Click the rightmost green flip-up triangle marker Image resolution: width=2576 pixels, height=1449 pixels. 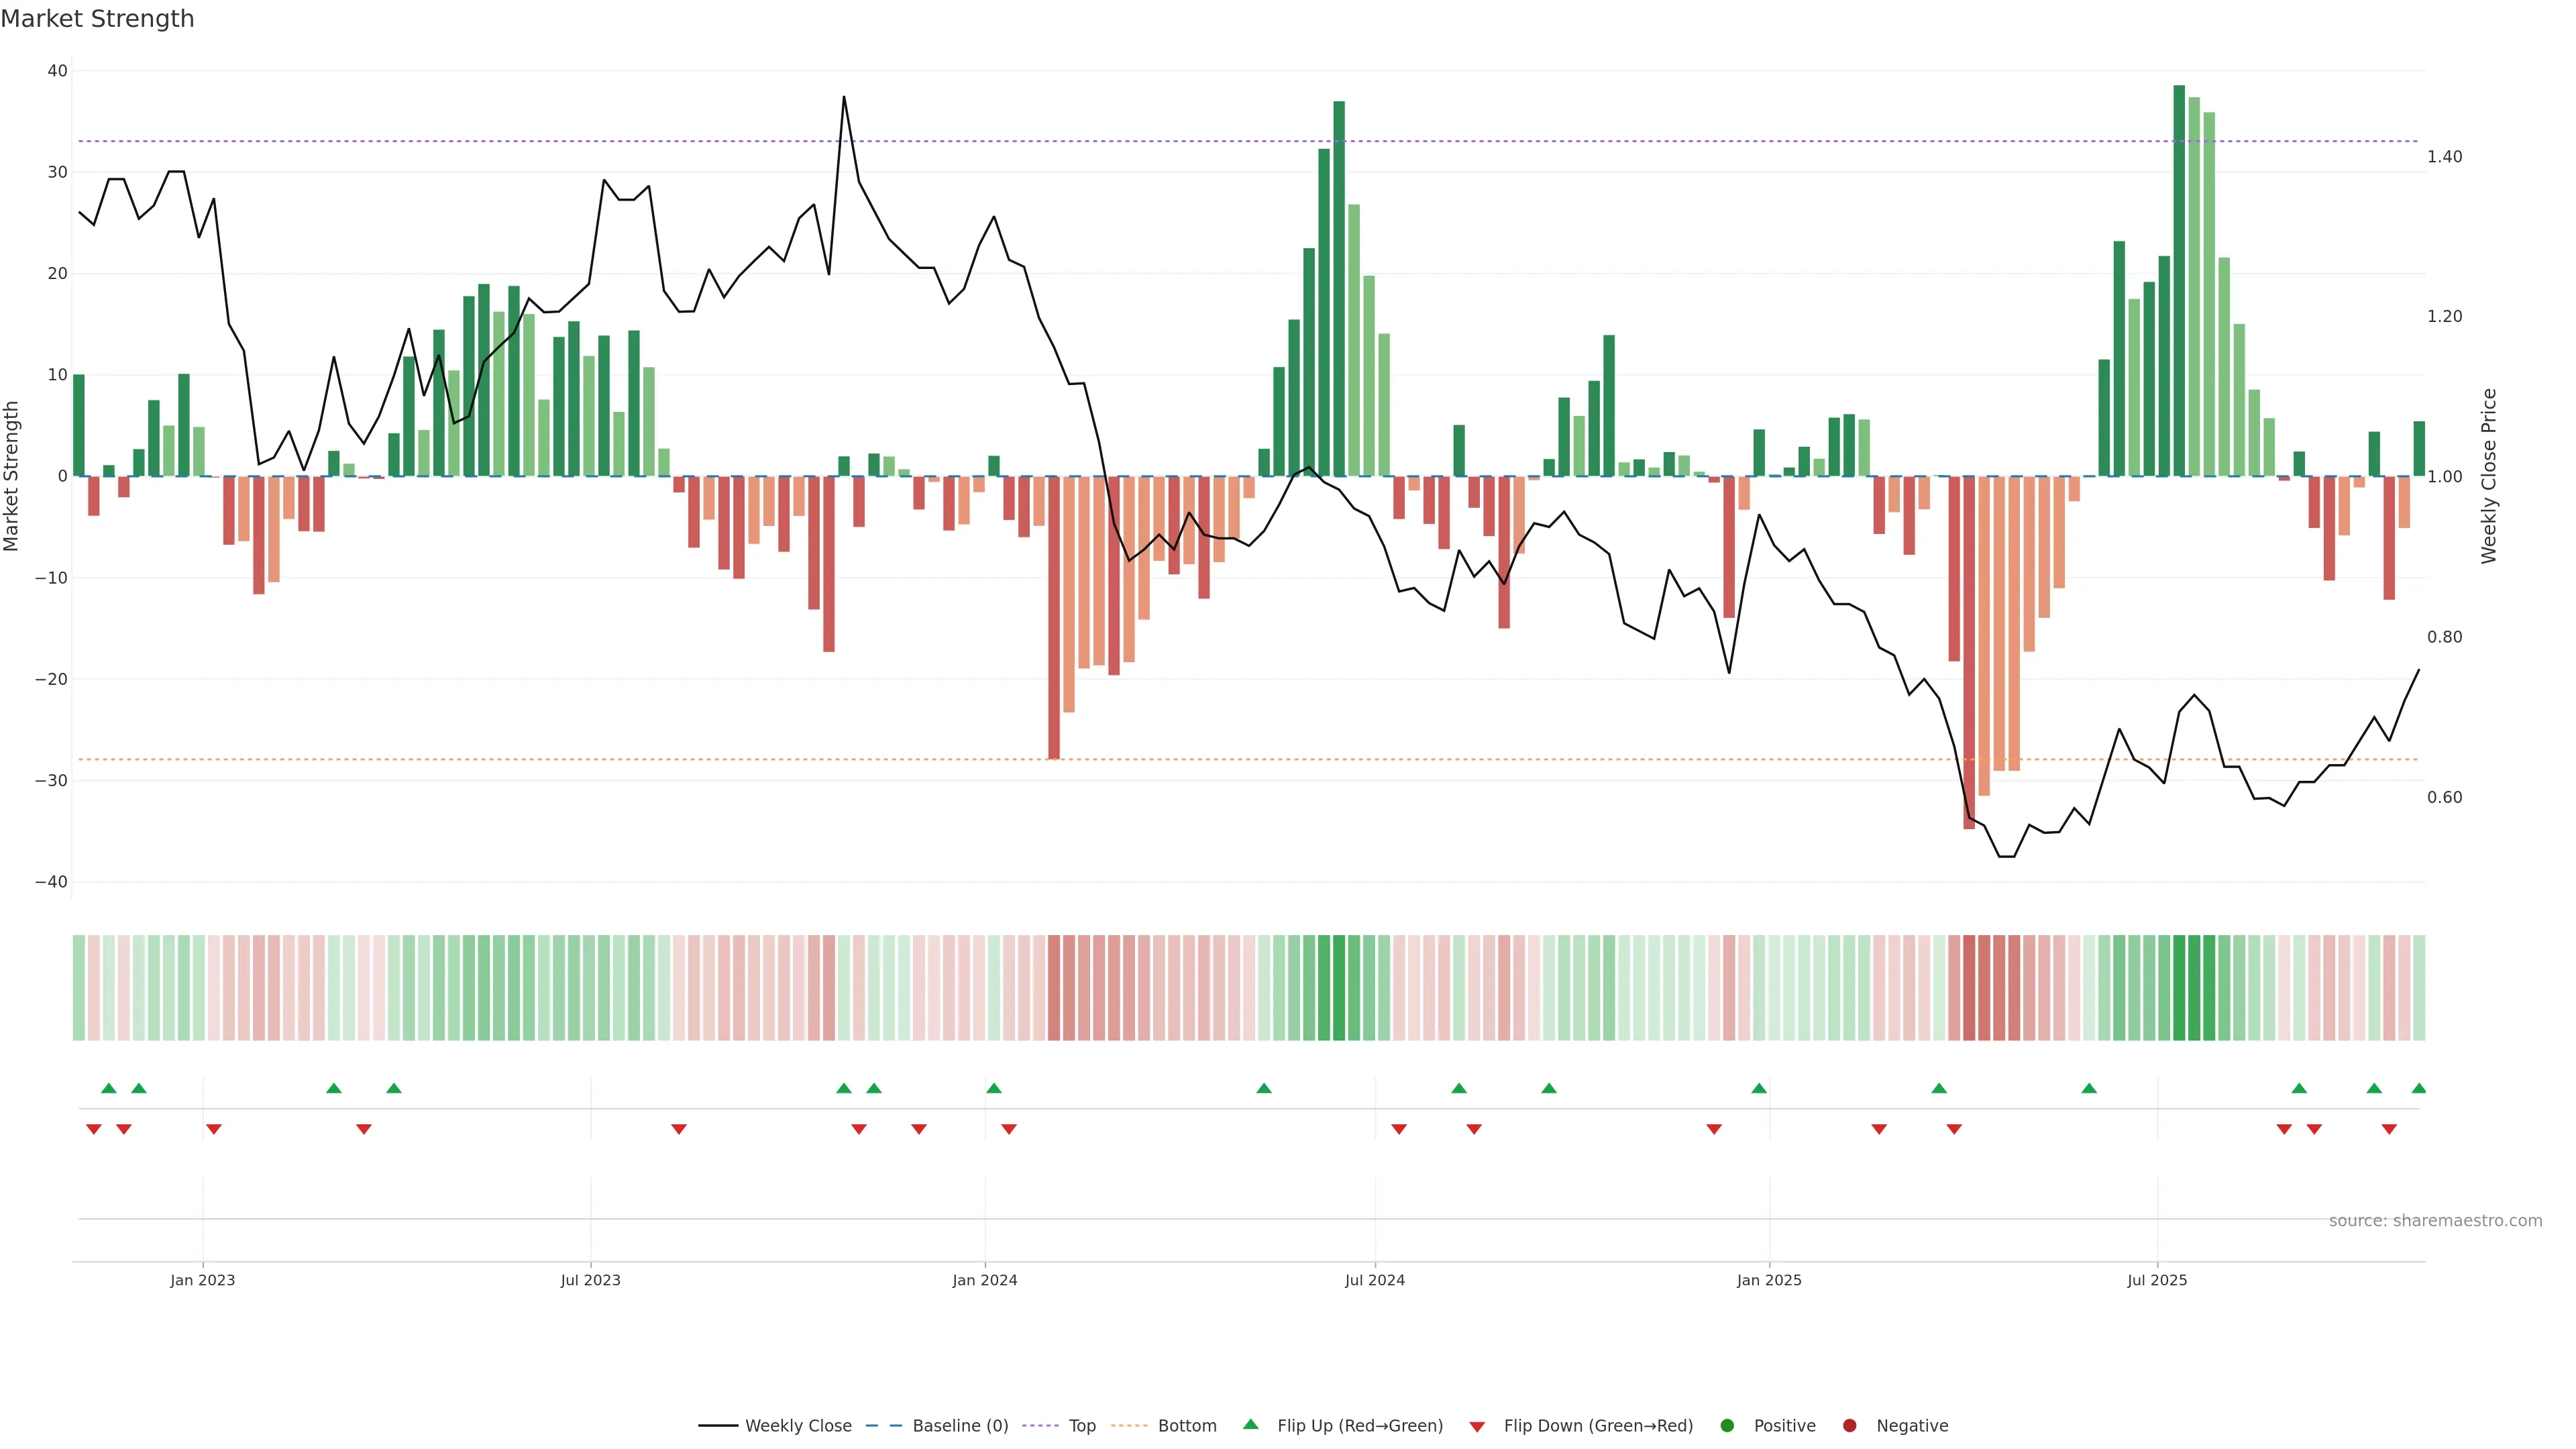(x=2418, y=1088)
